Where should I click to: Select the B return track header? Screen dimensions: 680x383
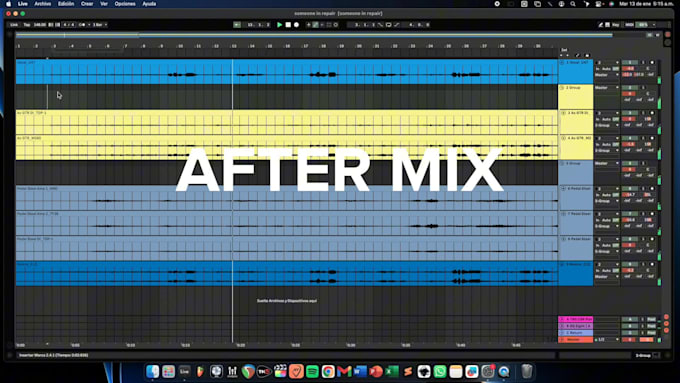(x=575, y=326)
